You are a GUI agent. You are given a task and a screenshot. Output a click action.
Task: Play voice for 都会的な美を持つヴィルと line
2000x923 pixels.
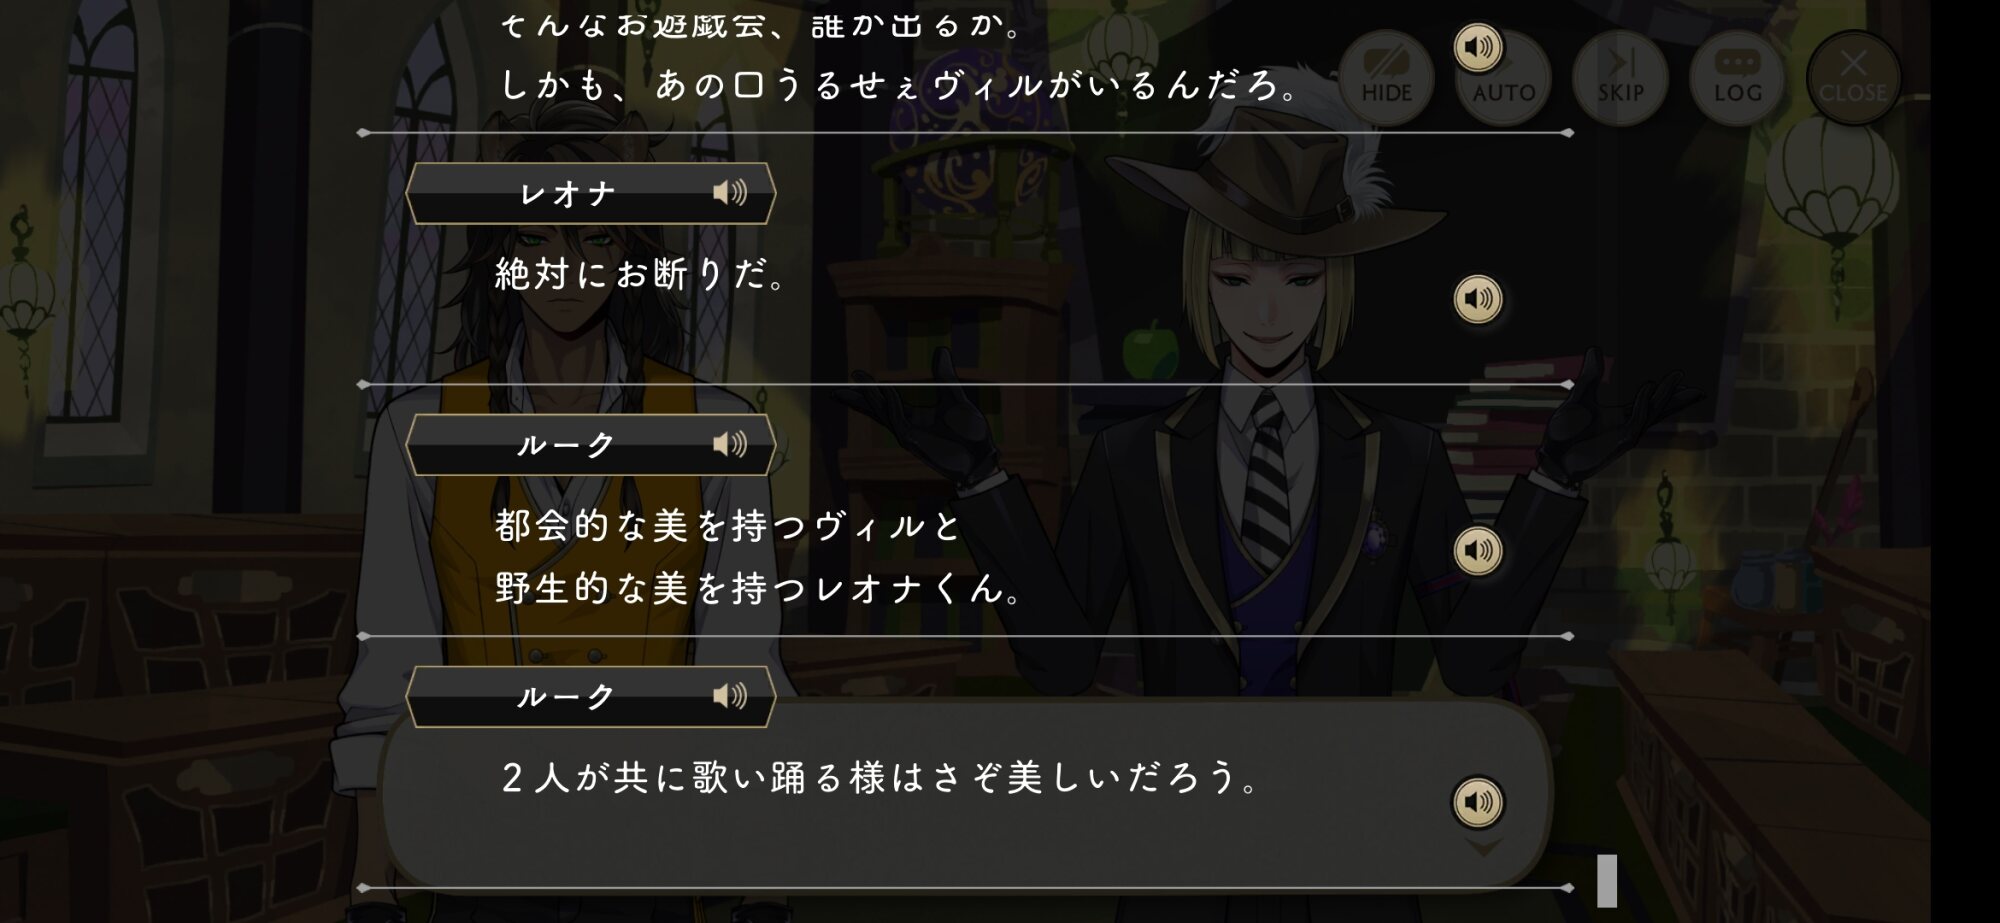pos(1478,551)
